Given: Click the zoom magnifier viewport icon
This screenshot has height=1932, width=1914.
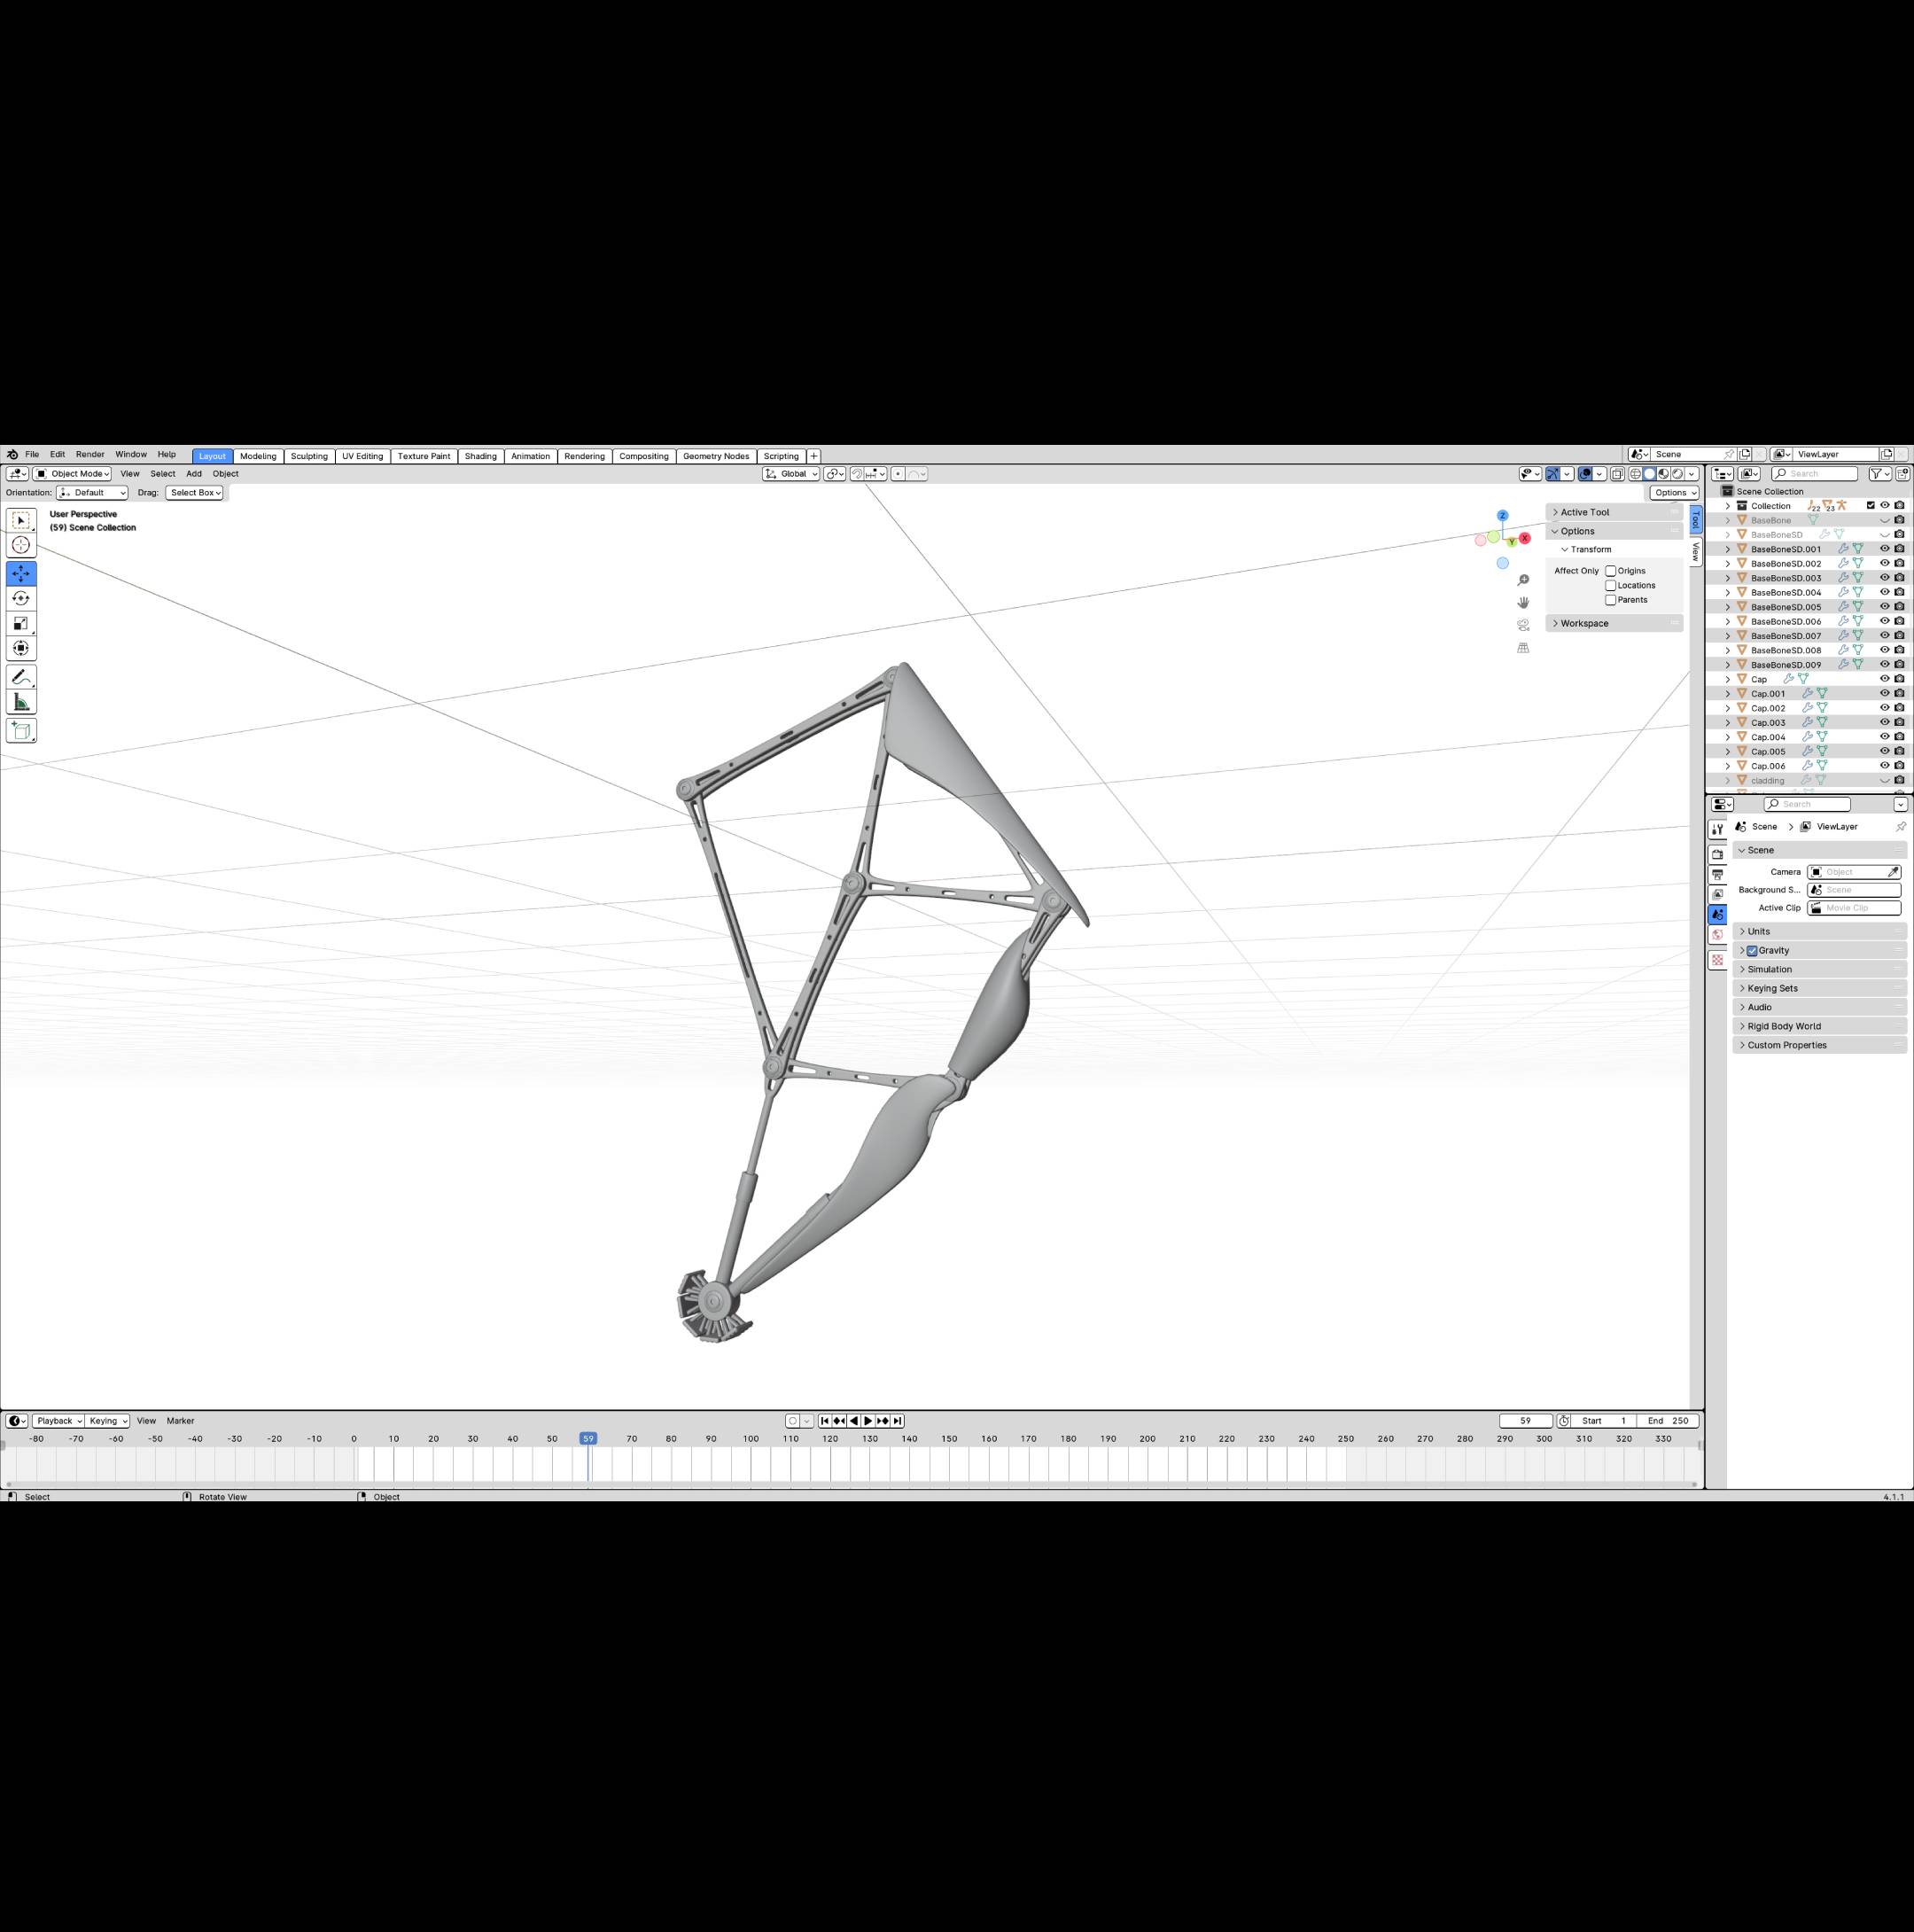Looking at the screenshot, I should 1523,580.
